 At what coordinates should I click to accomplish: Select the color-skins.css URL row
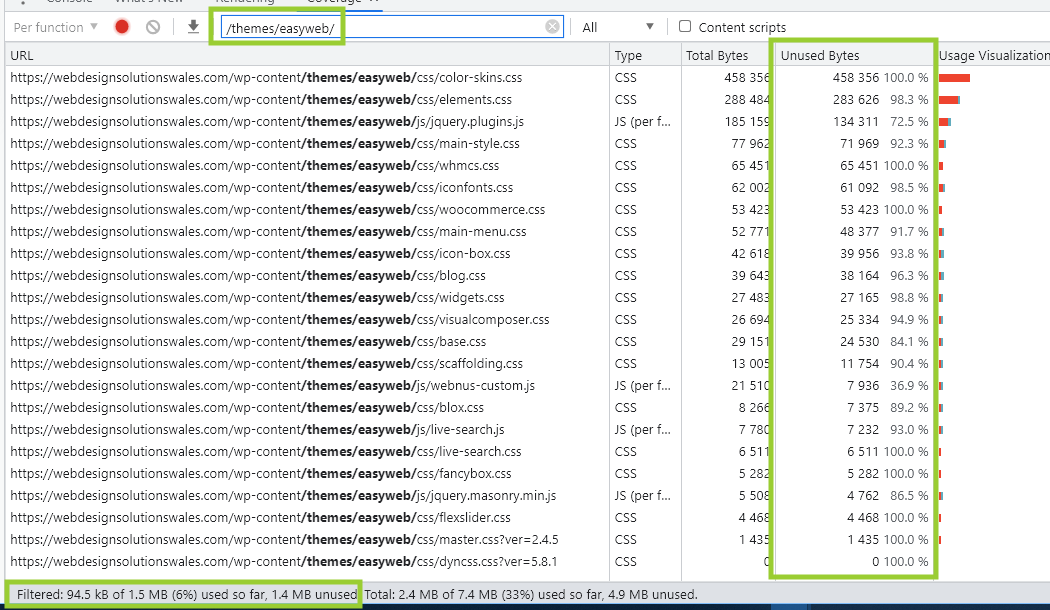[x=528, y=78]
